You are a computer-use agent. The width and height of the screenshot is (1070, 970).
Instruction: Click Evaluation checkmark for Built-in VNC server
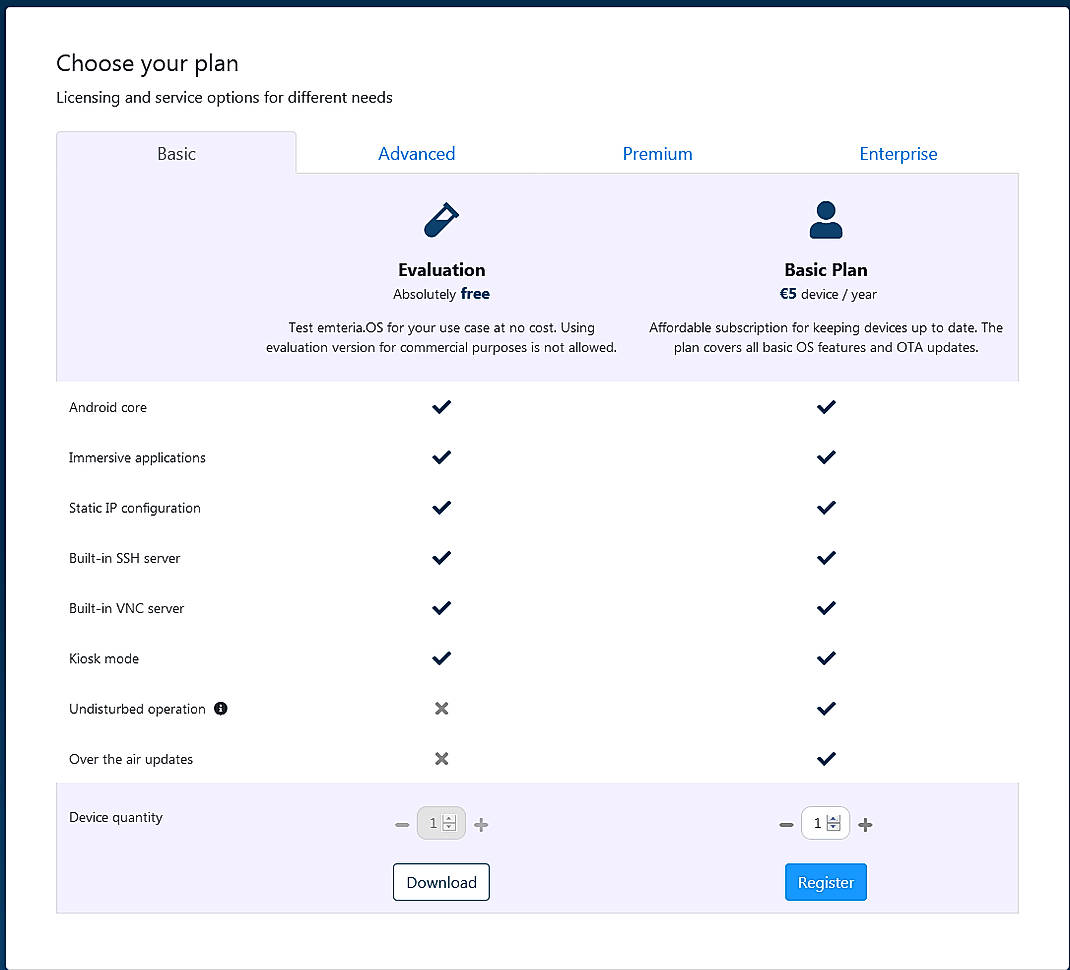(x=442, y=608)
